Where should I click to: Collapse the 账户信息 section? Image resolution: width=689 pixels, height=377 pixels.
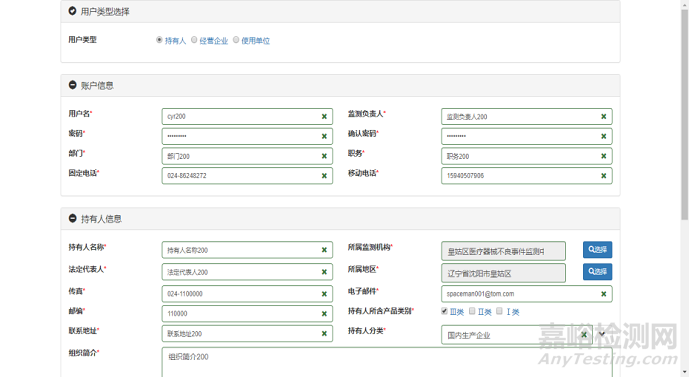click(x=73, y=85)
